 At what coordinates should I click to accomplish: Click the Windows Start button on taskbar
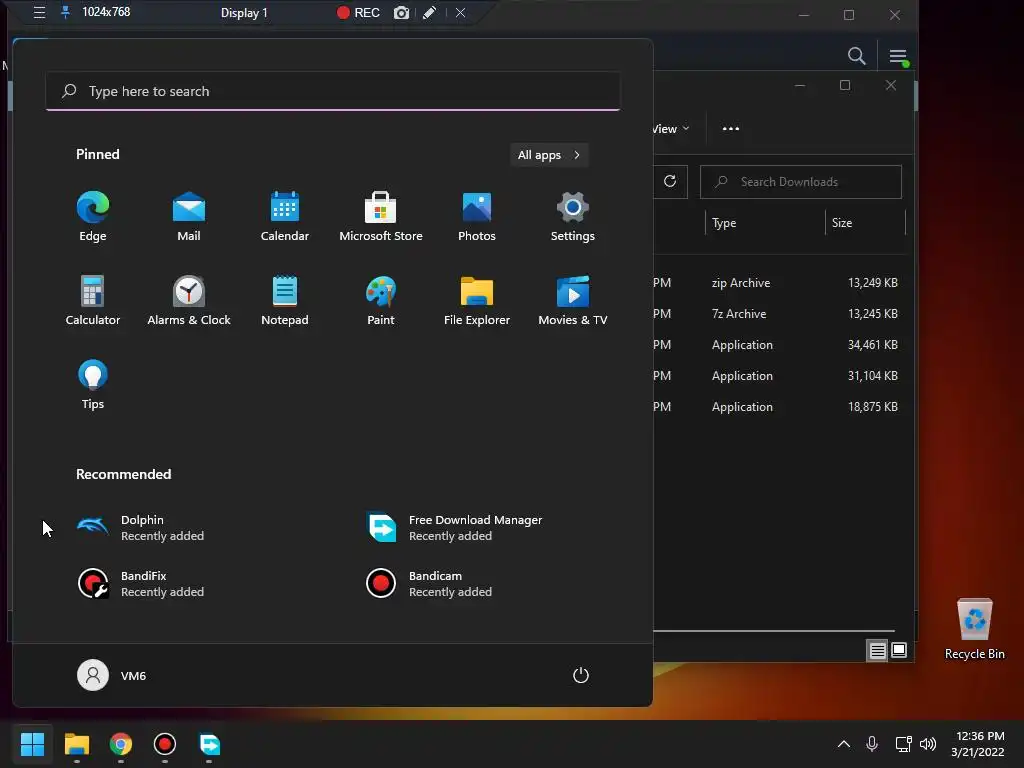[32, 744]
